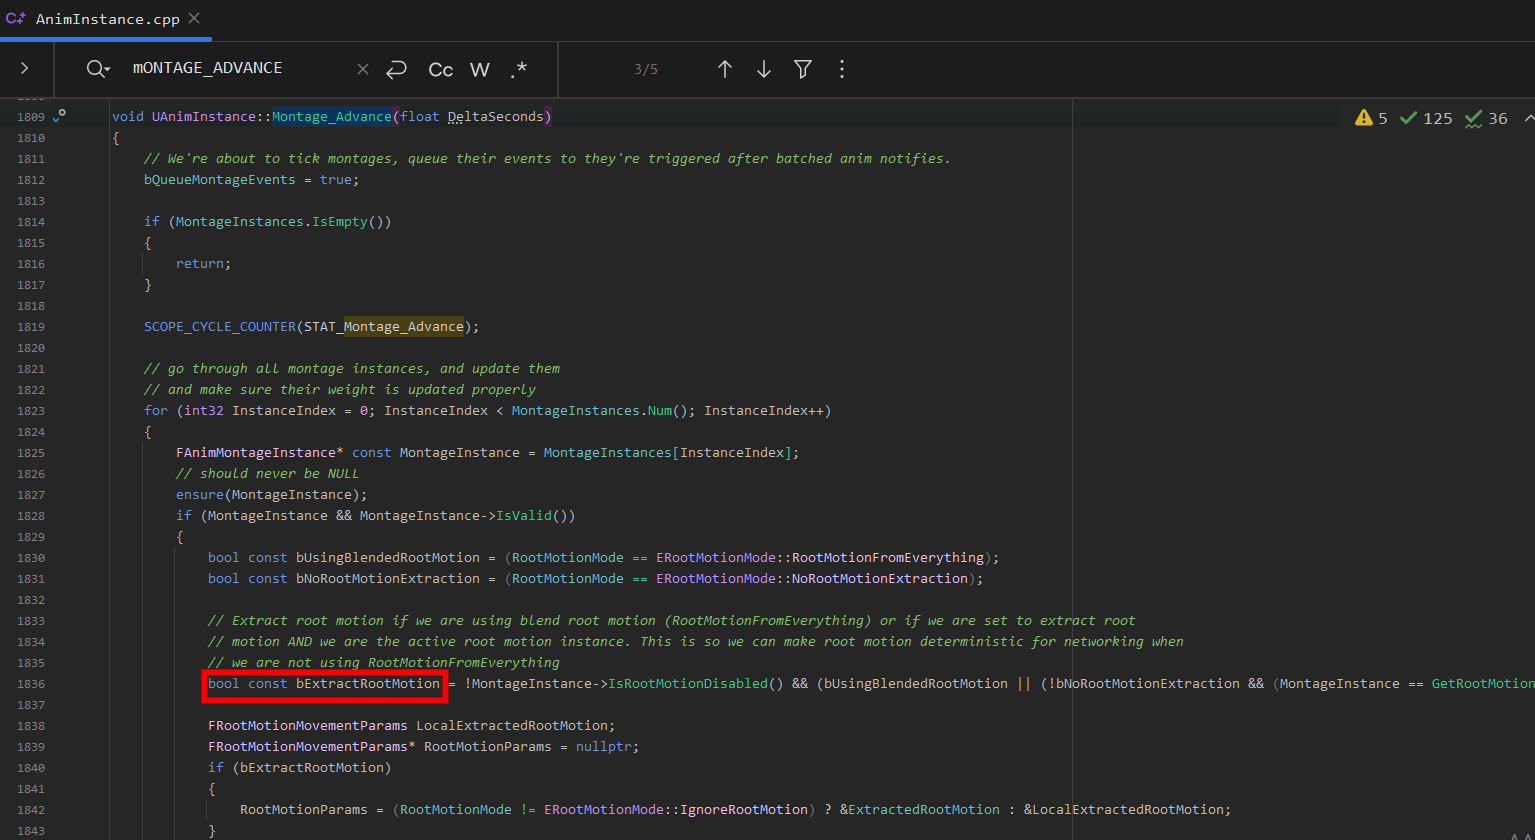
Task: Click the return statement on line 1816
Action: coord(203,264)
